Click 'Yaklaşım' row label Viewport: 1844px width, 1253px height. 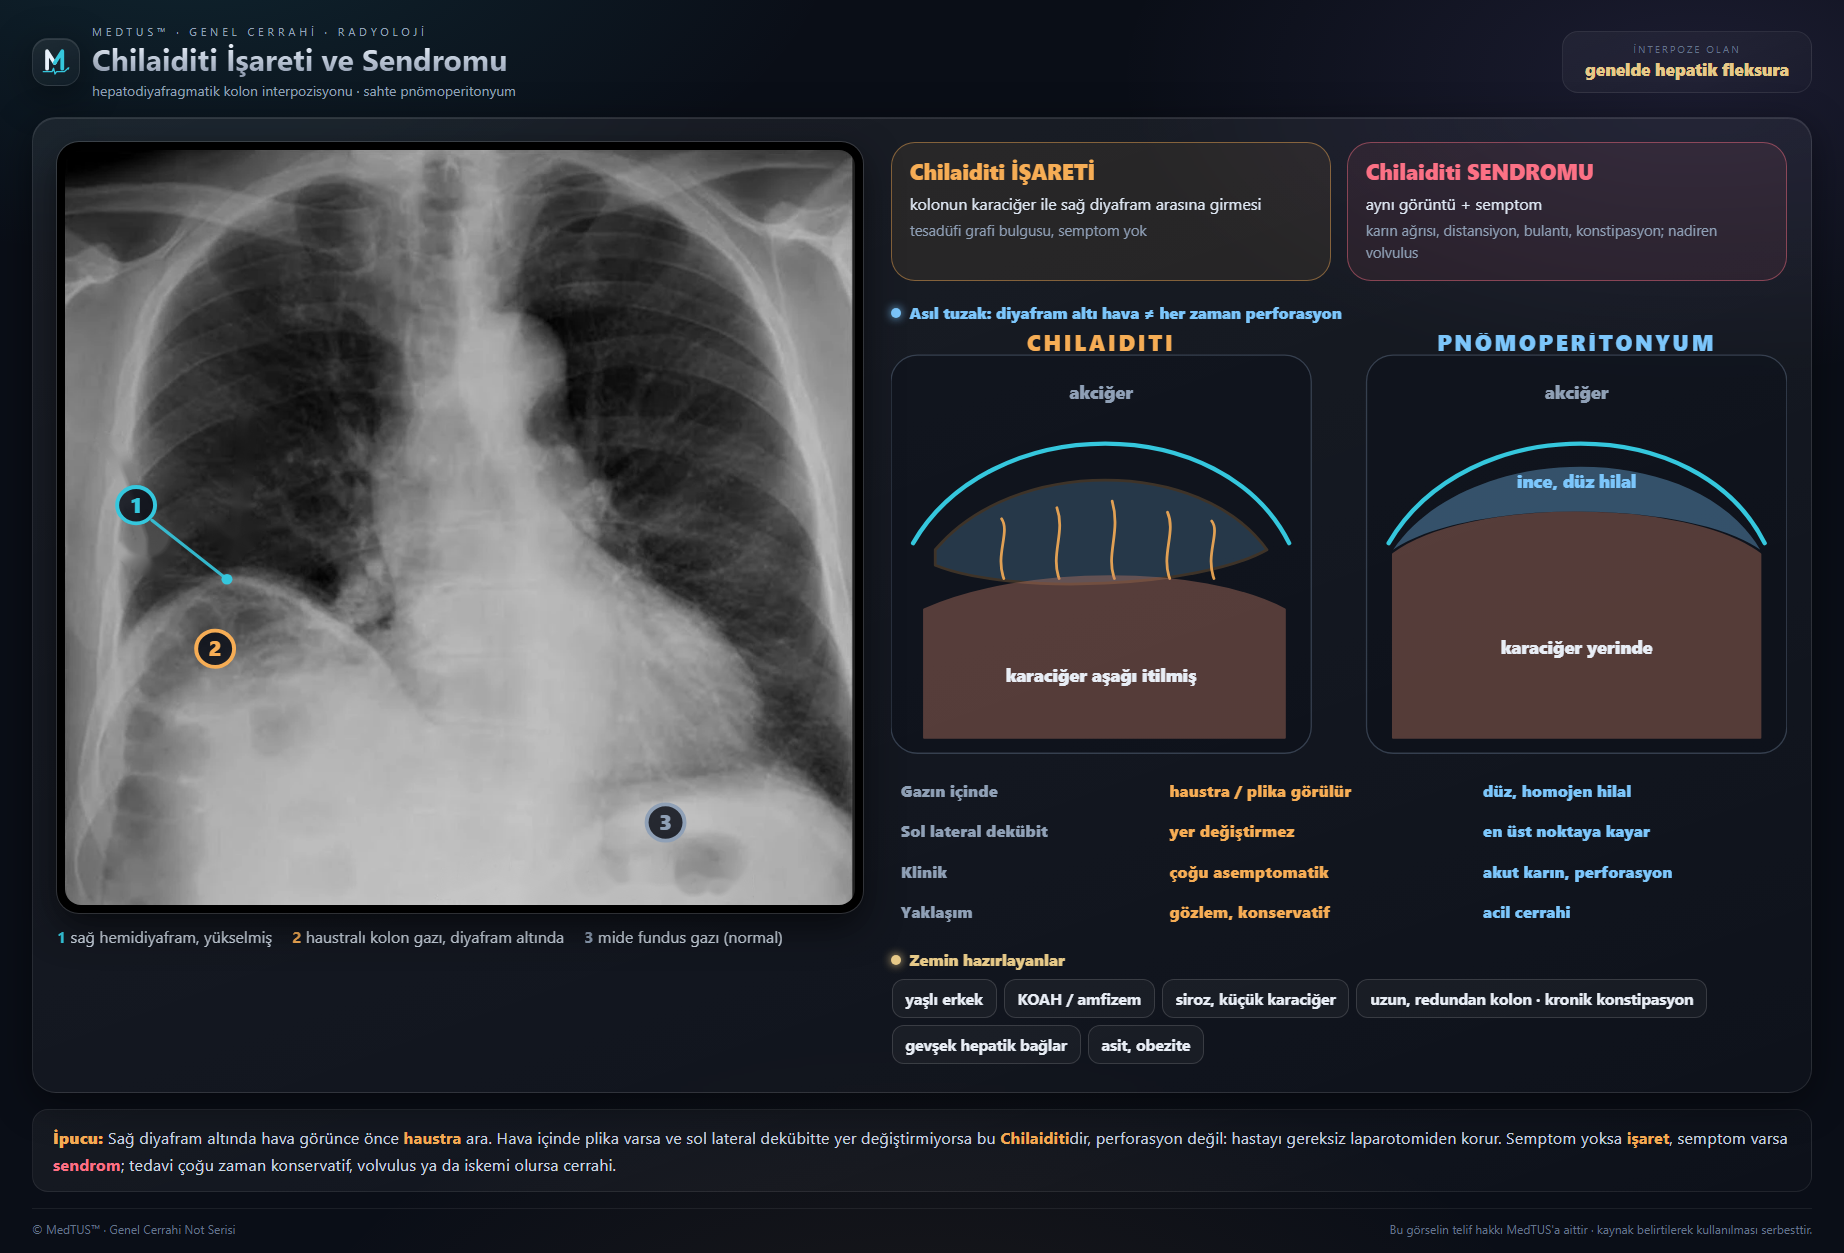[936, 912]
